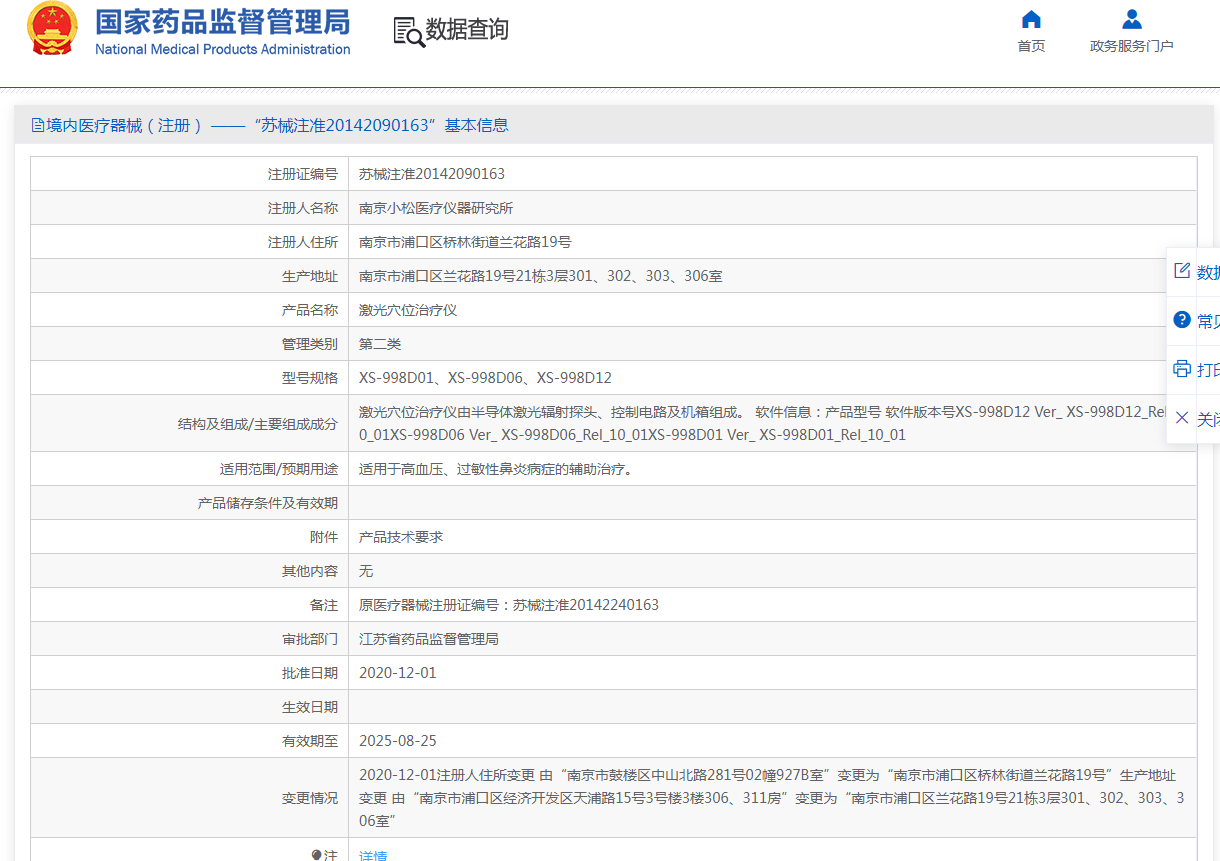Select 南京小松医疗仪器研究所 value
This screenshot has height=861, width=1220.
(436, 208)
